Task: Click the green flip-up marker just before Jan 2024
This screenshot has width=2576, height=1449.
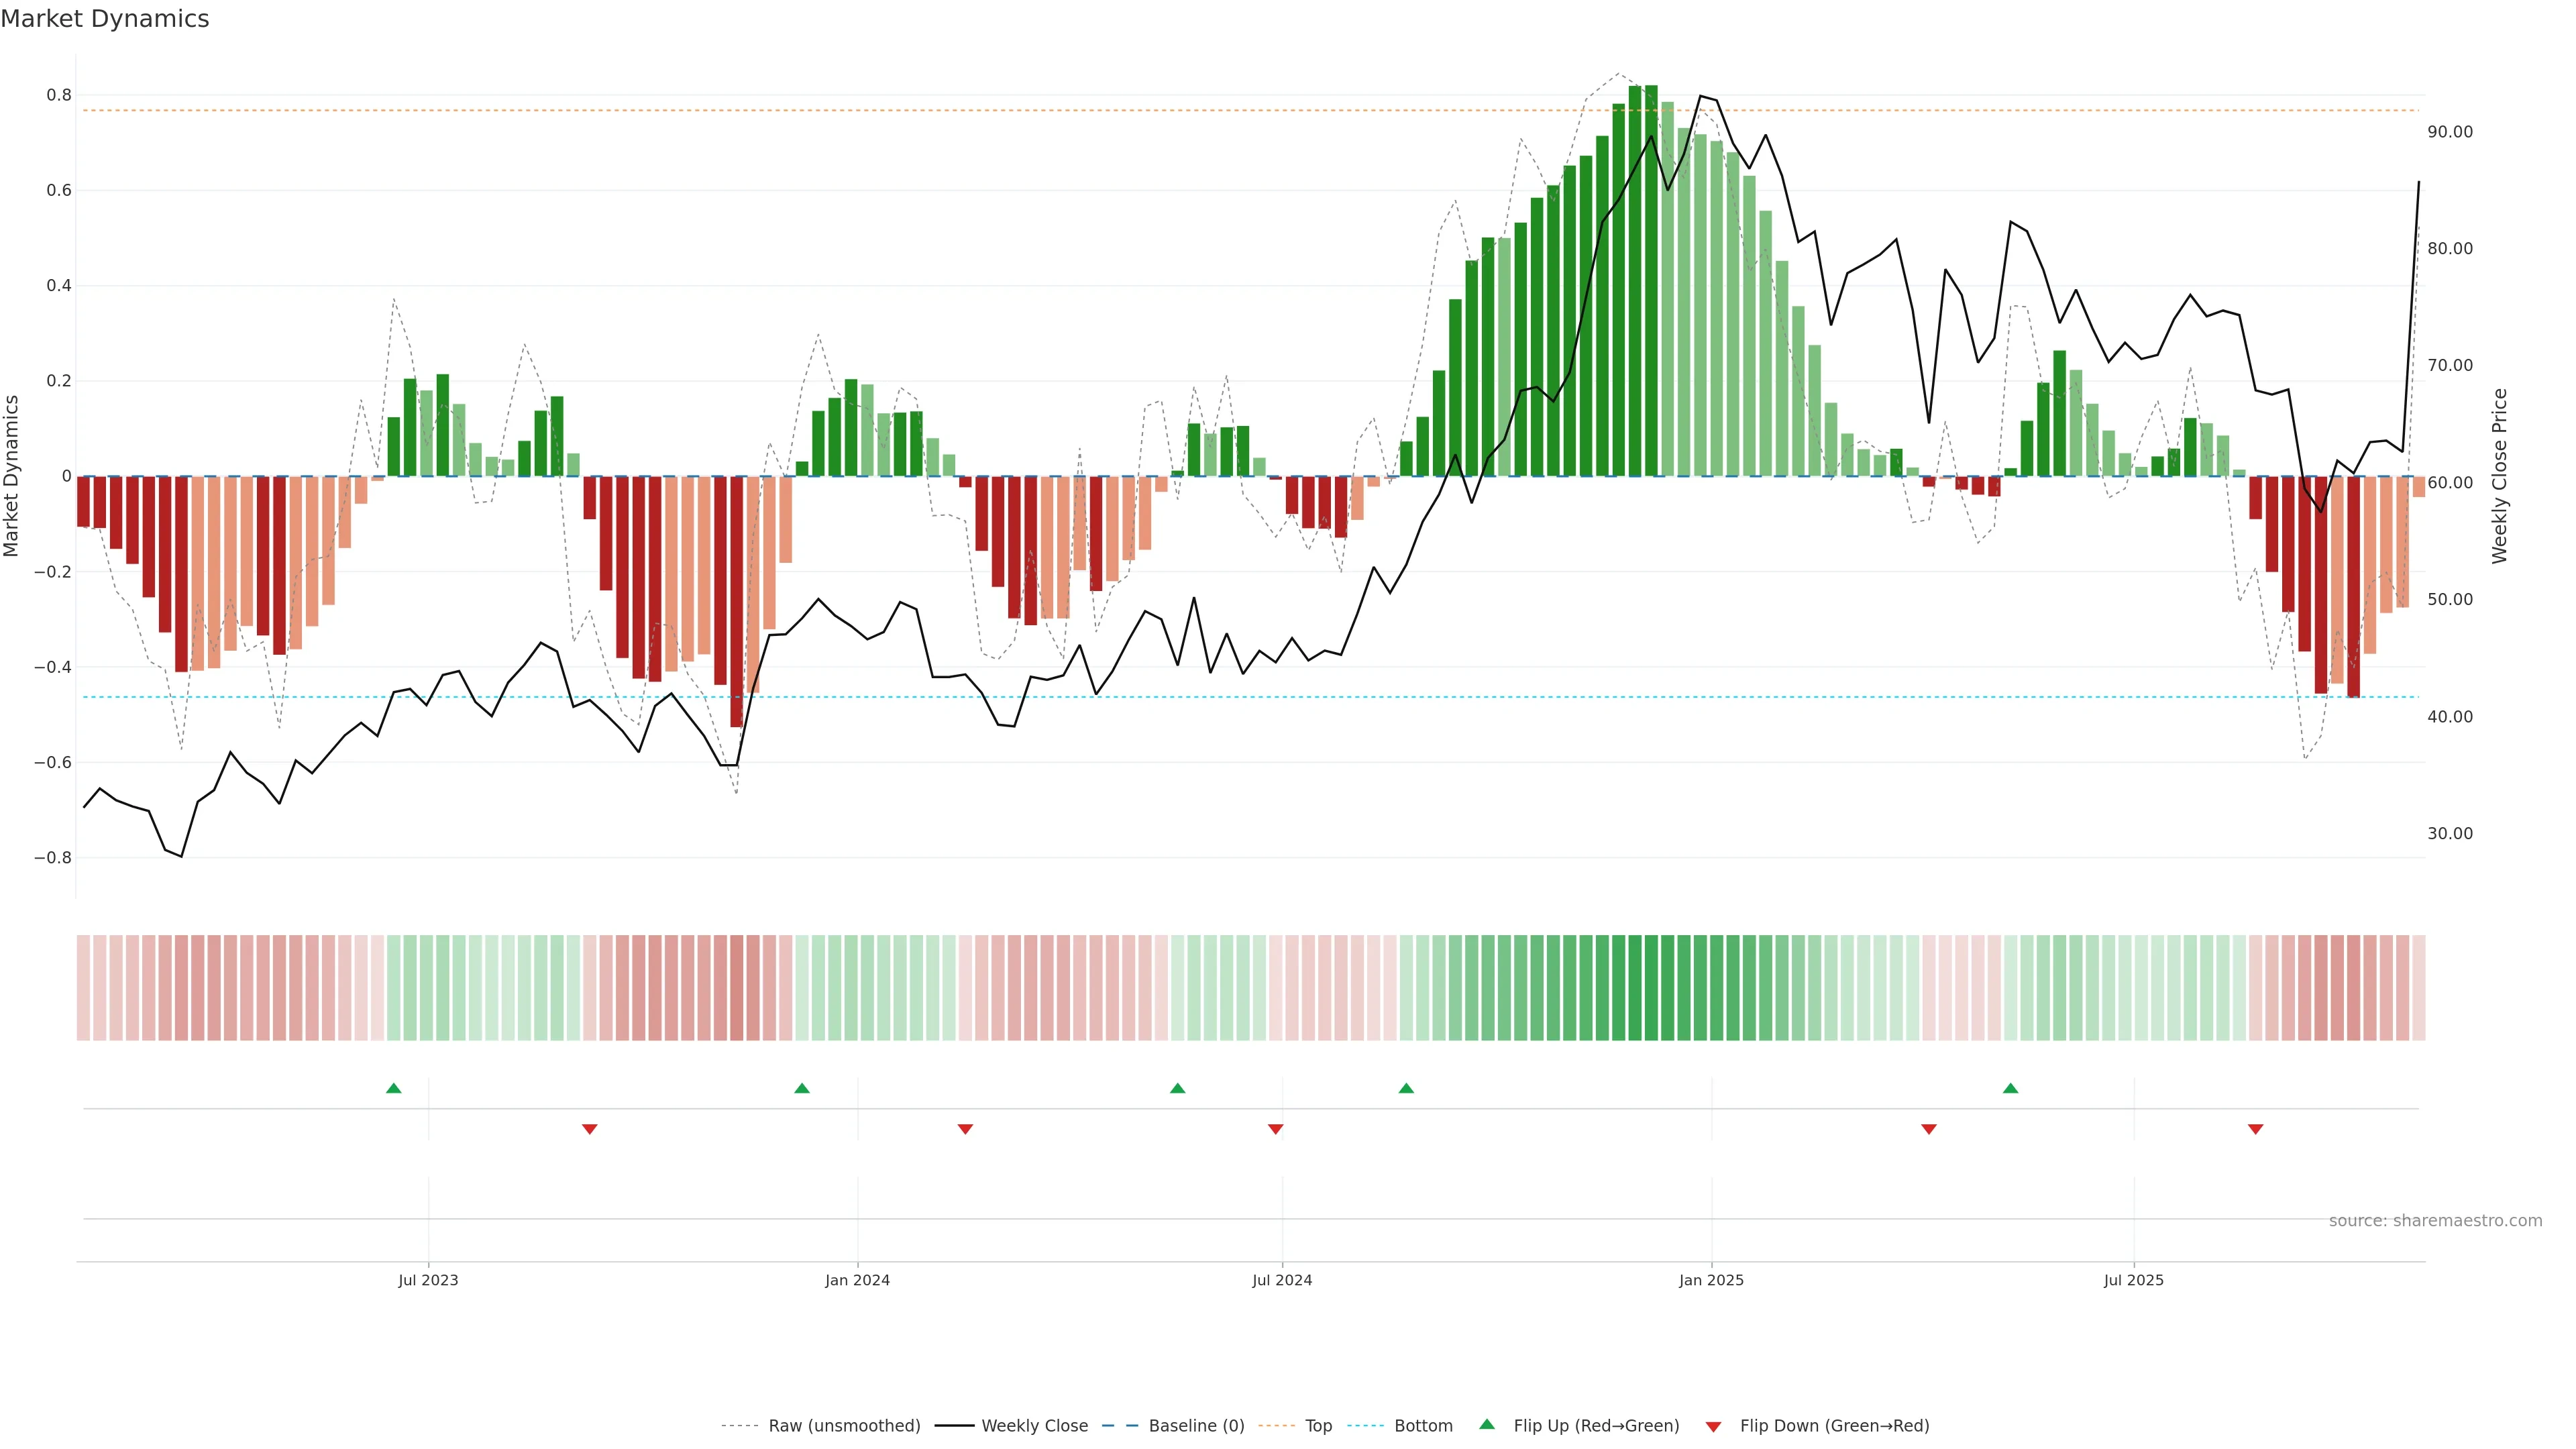Action: (x=802, y=1088)
